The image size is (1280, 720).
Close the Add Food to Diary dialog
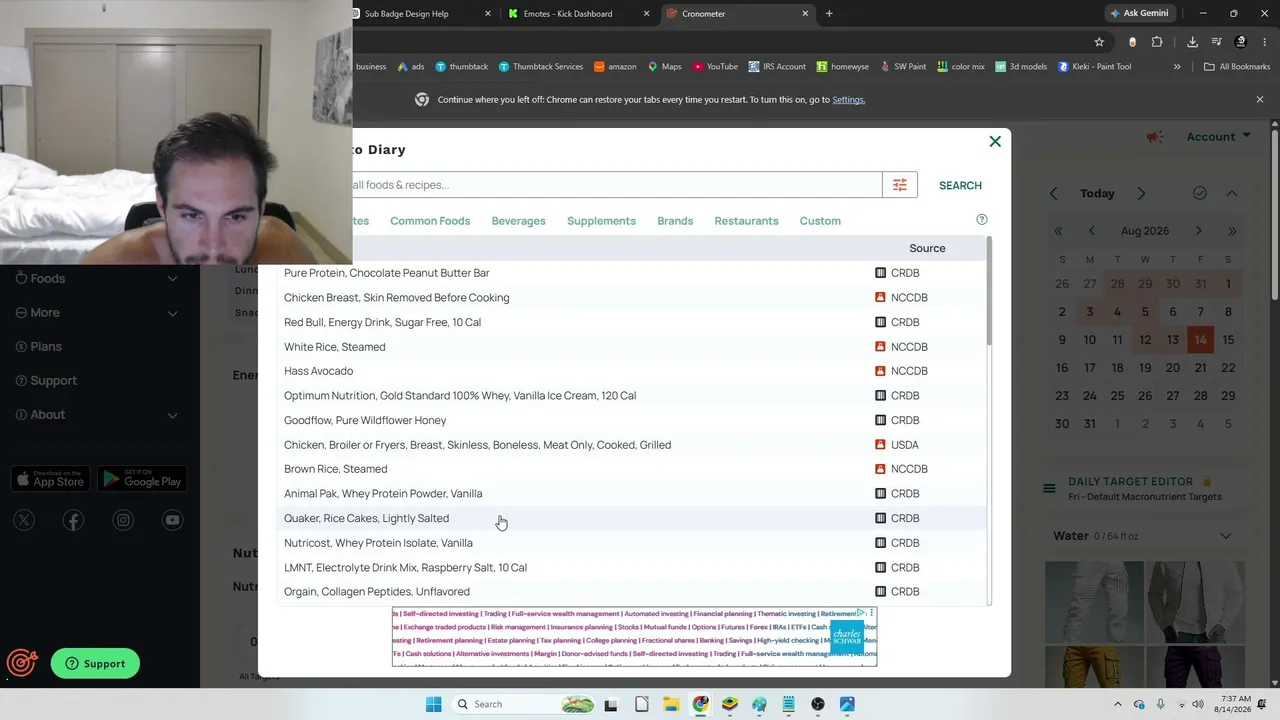(995, 142)
